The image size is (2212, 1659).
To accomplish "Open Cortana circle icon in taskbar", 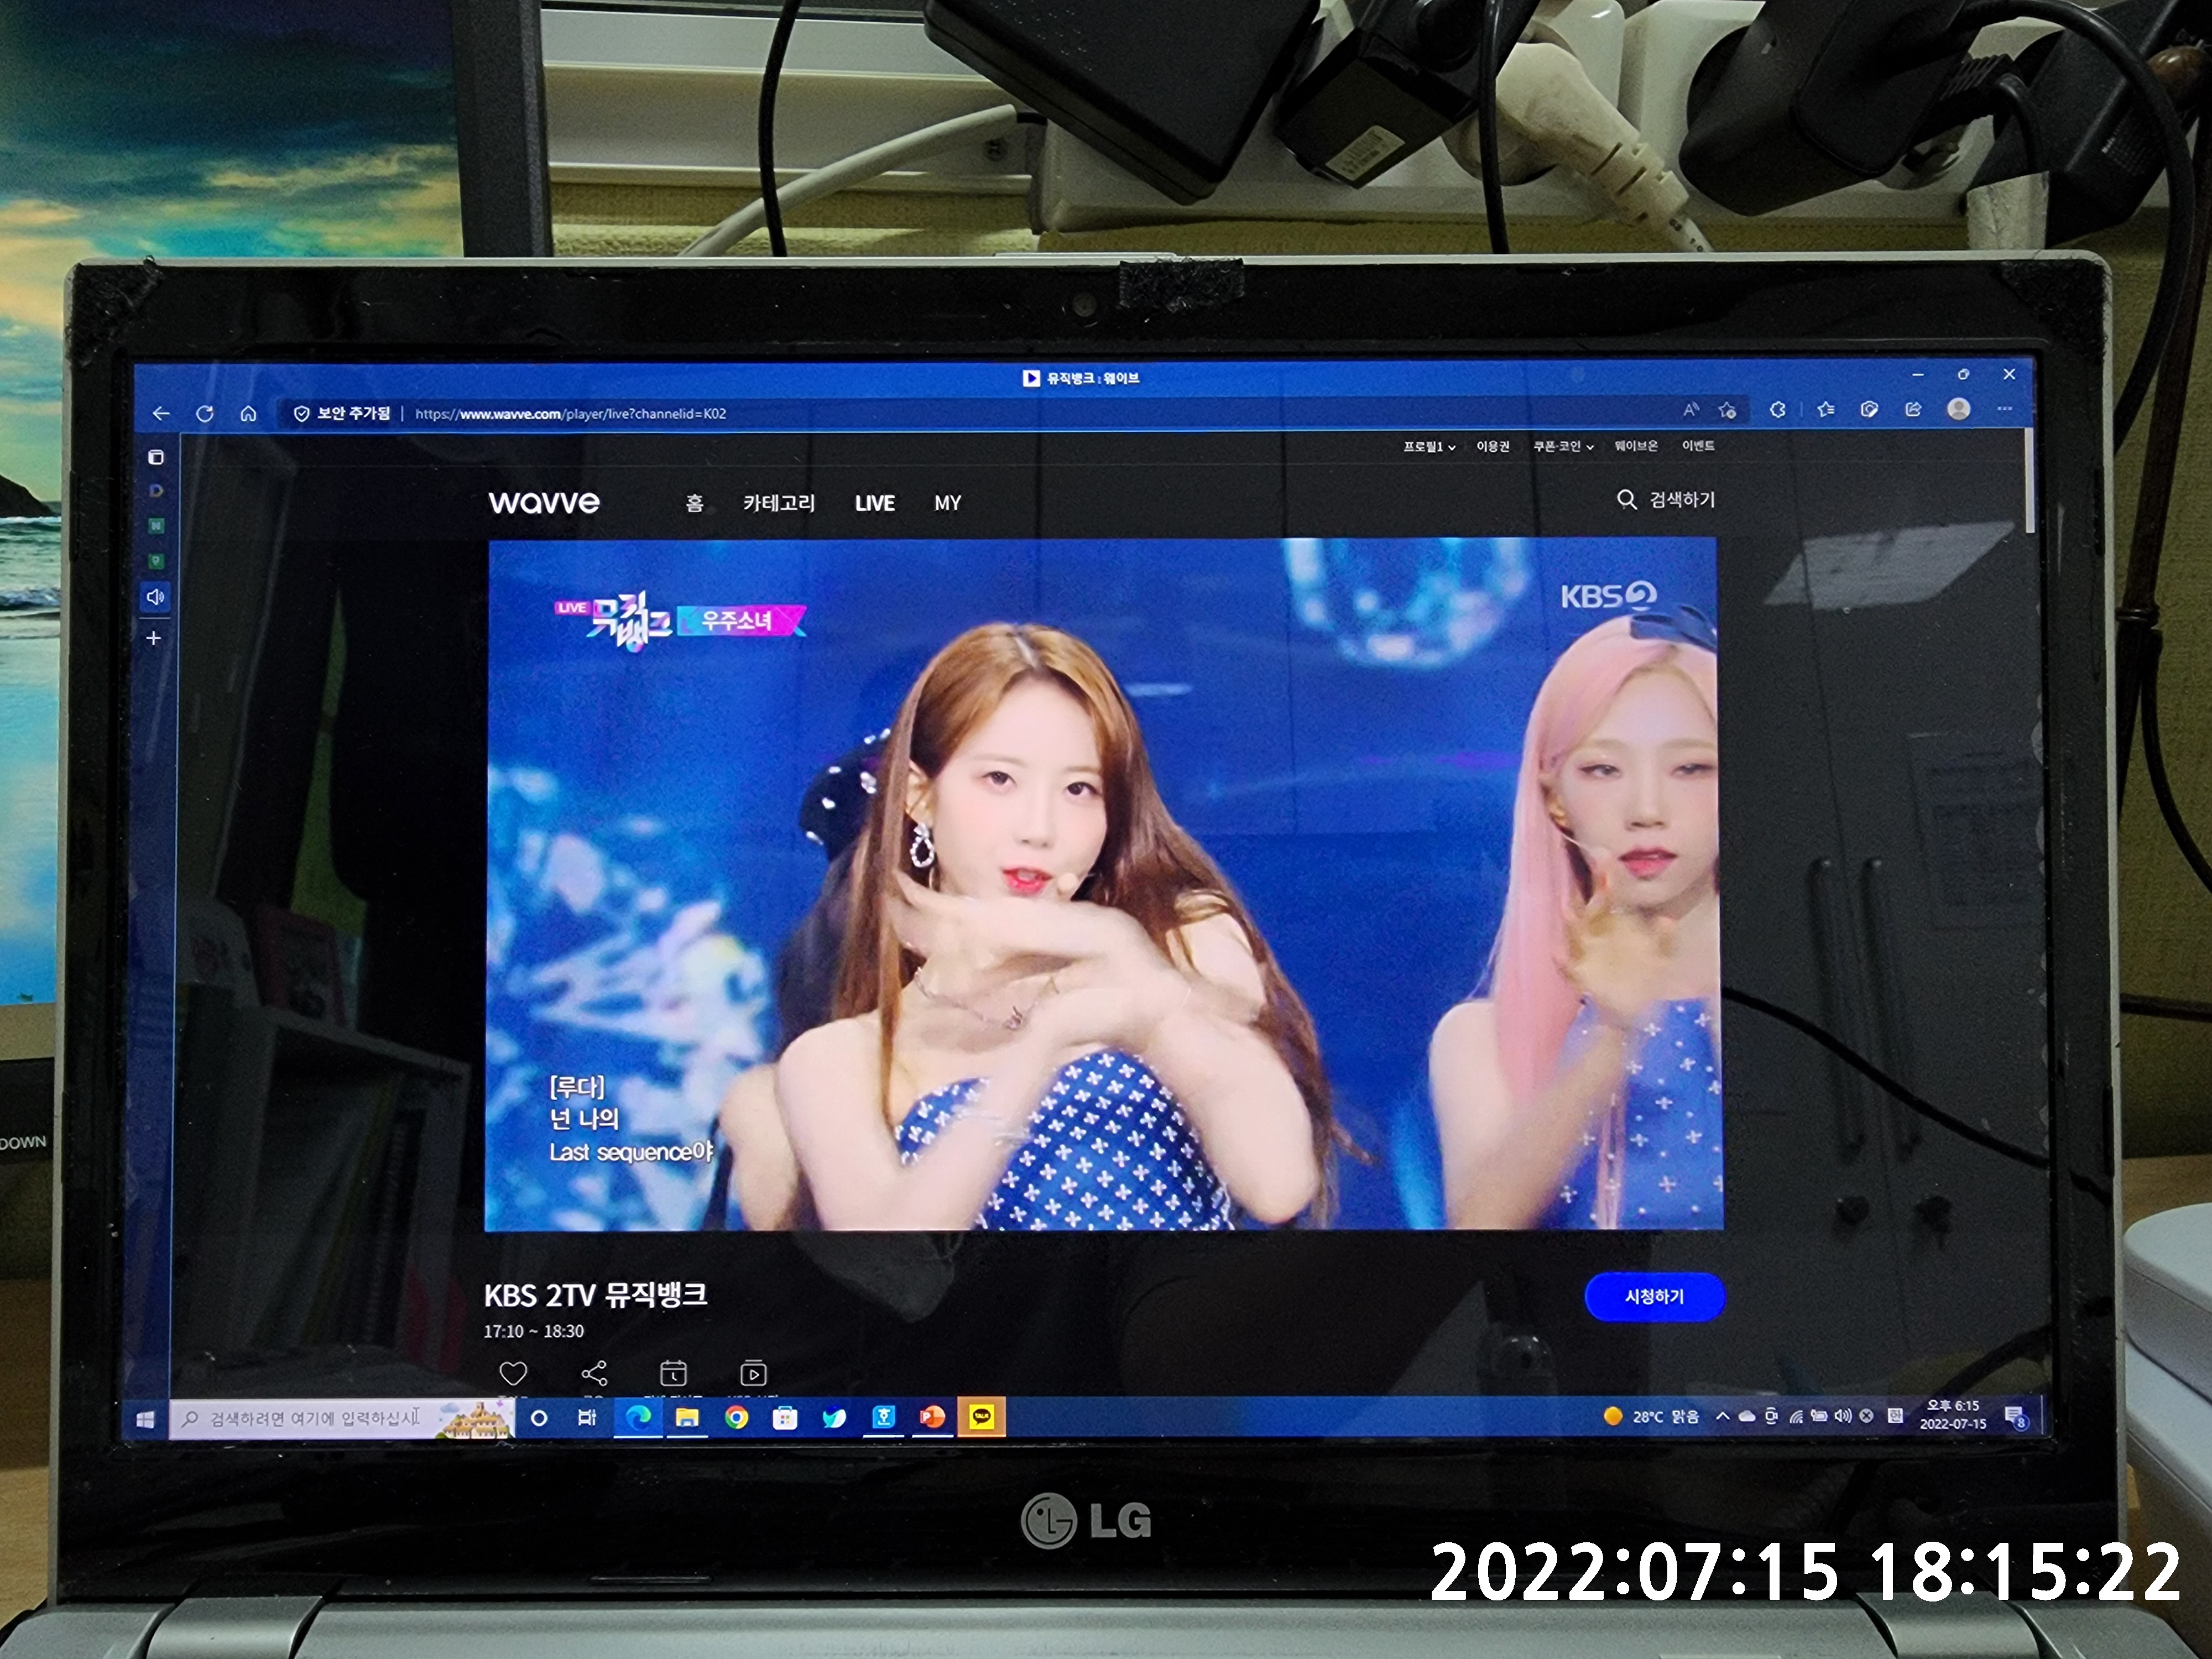I will [x=539, y=1418].
